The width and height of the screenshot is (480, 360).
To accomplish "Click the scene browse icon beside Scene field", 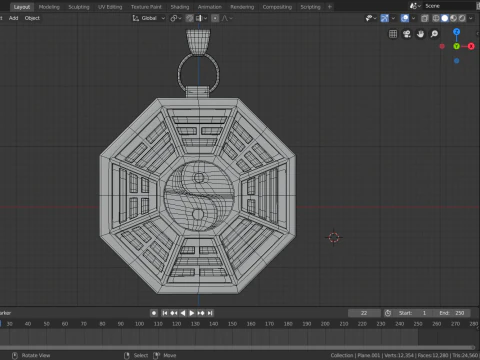I will click(x=415, y=6).
